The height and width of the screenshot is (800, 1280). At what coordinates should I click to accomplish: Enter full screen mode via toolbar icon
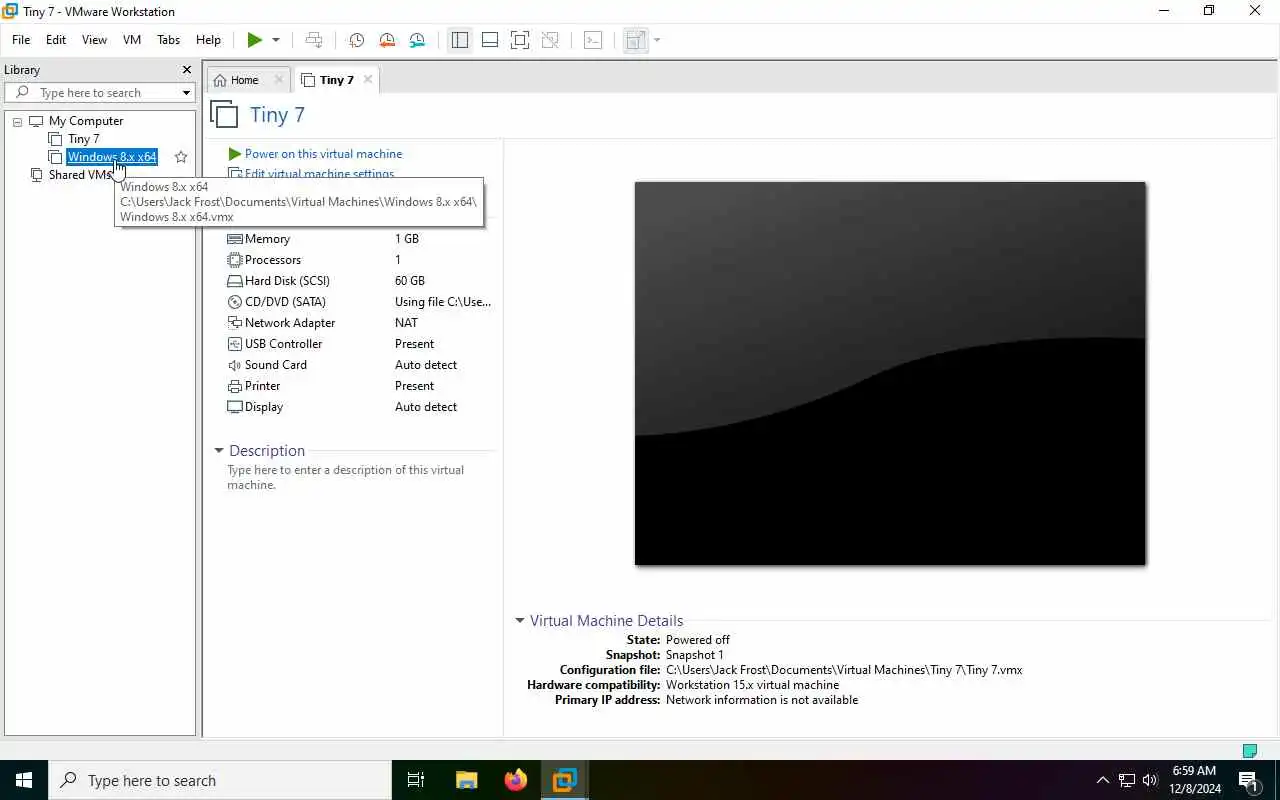tap(520, 40)
